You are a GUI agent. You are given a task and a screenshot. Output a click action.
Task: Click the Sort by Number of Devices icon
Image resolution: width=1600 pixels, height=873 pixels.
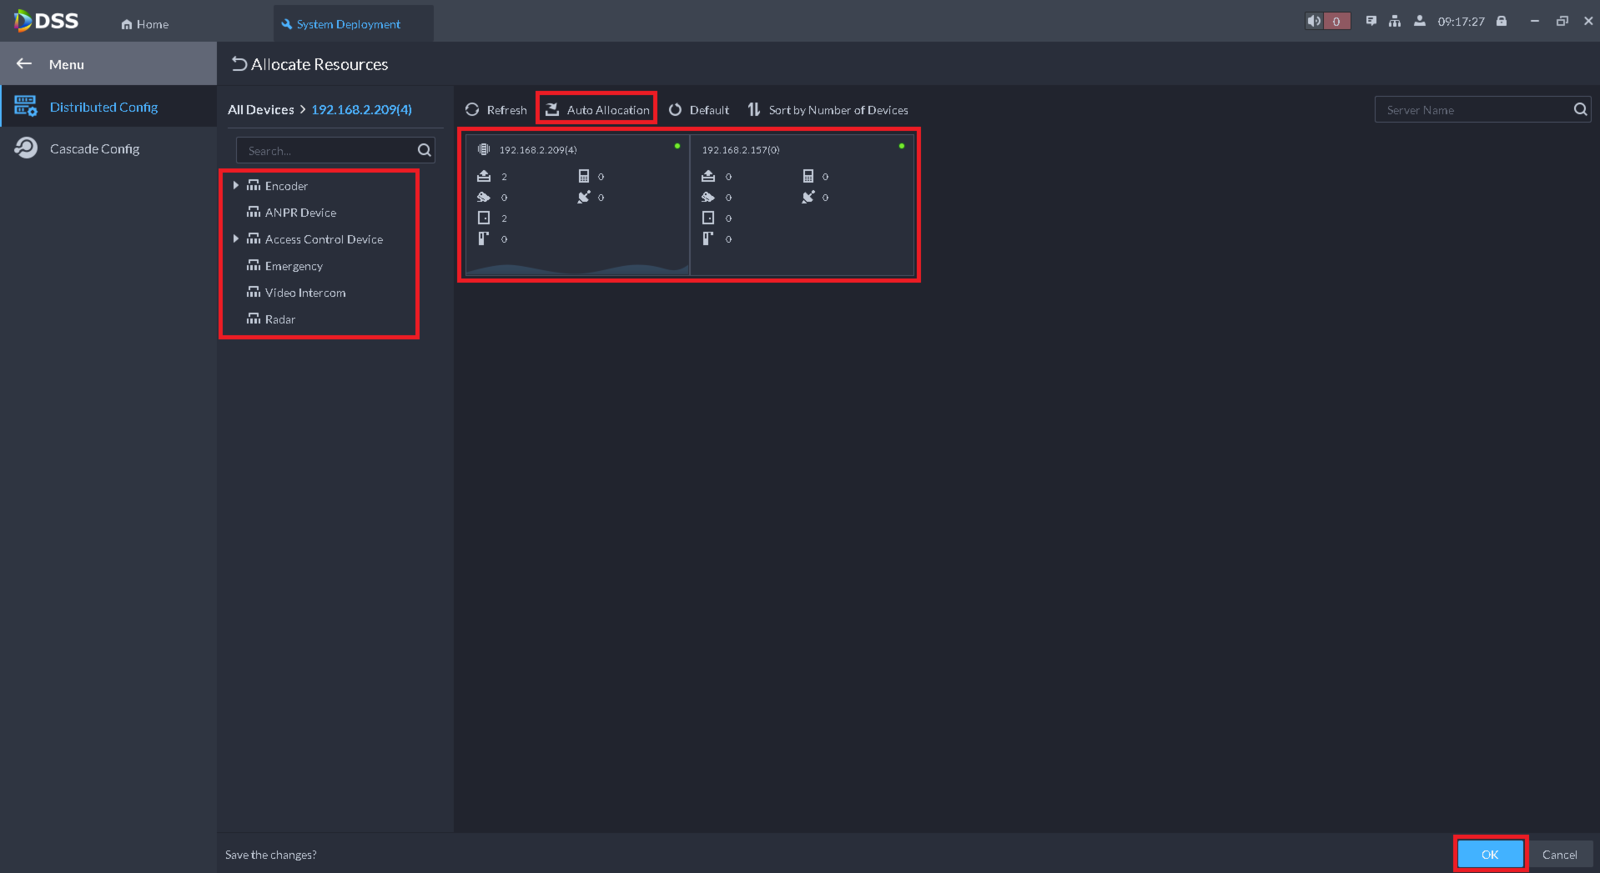754,110
